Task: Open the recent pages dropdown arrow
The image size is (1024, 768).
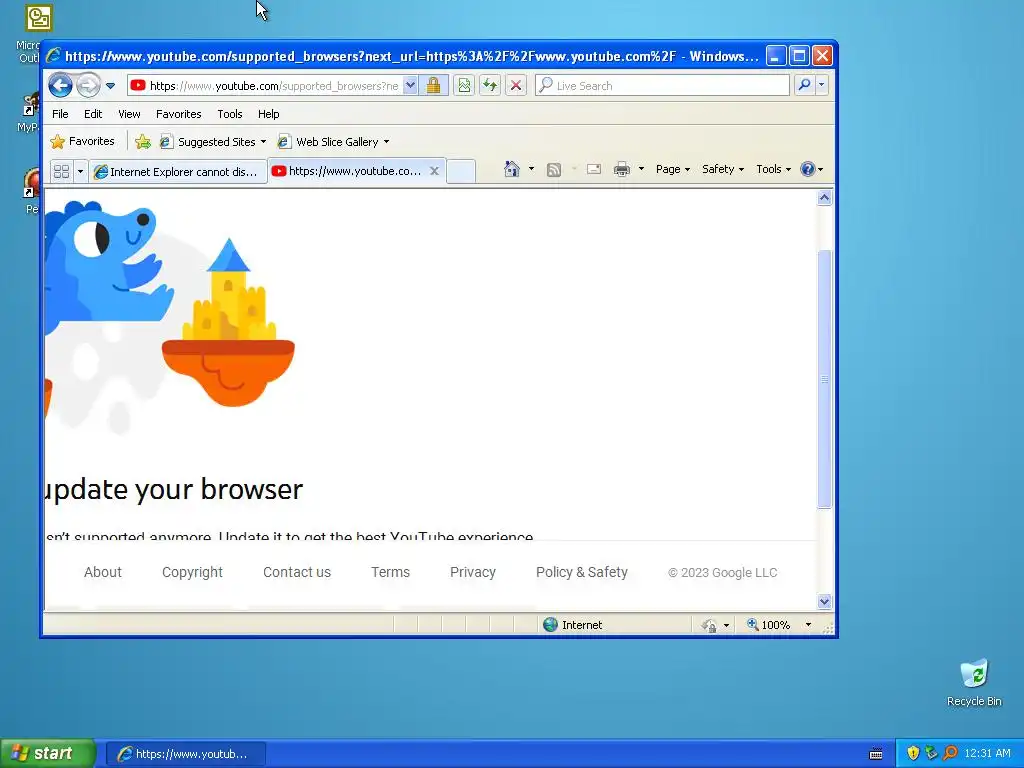Action: pos(110,86)
